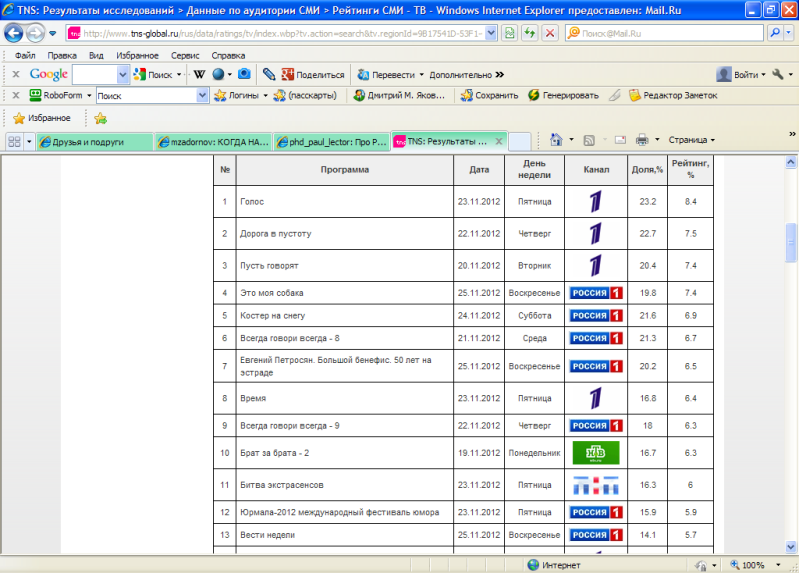The image size is (799, 573).
Task: Expand the RoboForm Поиск combo box
Action: (x=202, y=95)
